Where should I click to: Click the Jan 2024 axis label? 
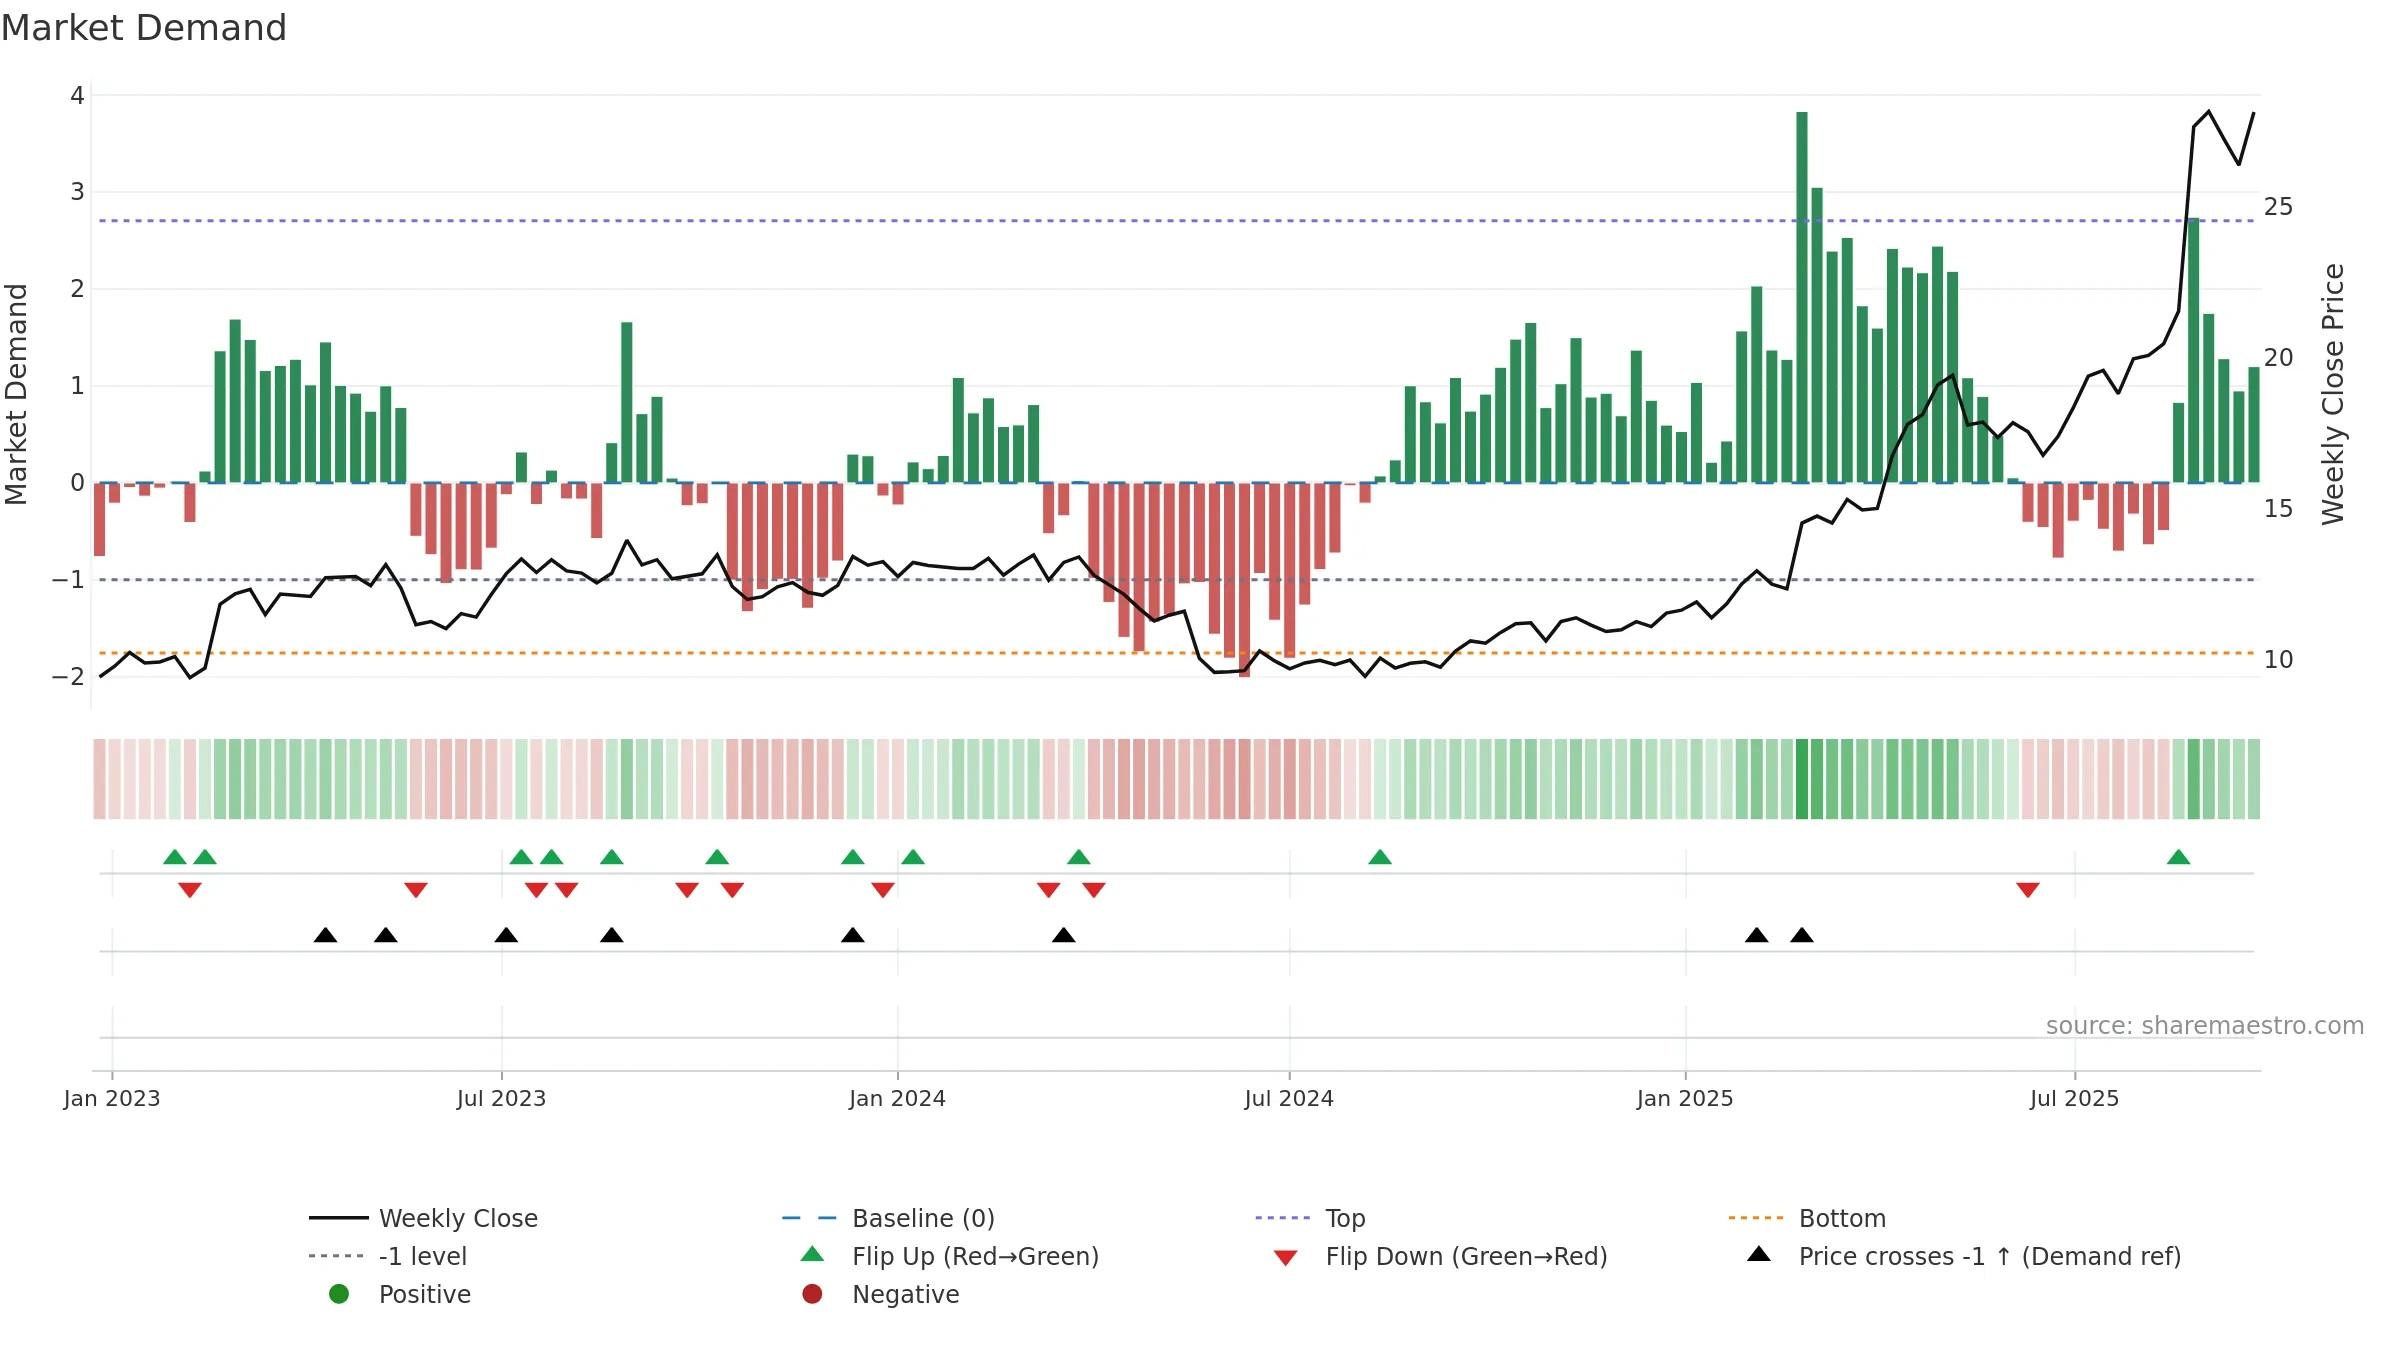(x=897, y=1098)
